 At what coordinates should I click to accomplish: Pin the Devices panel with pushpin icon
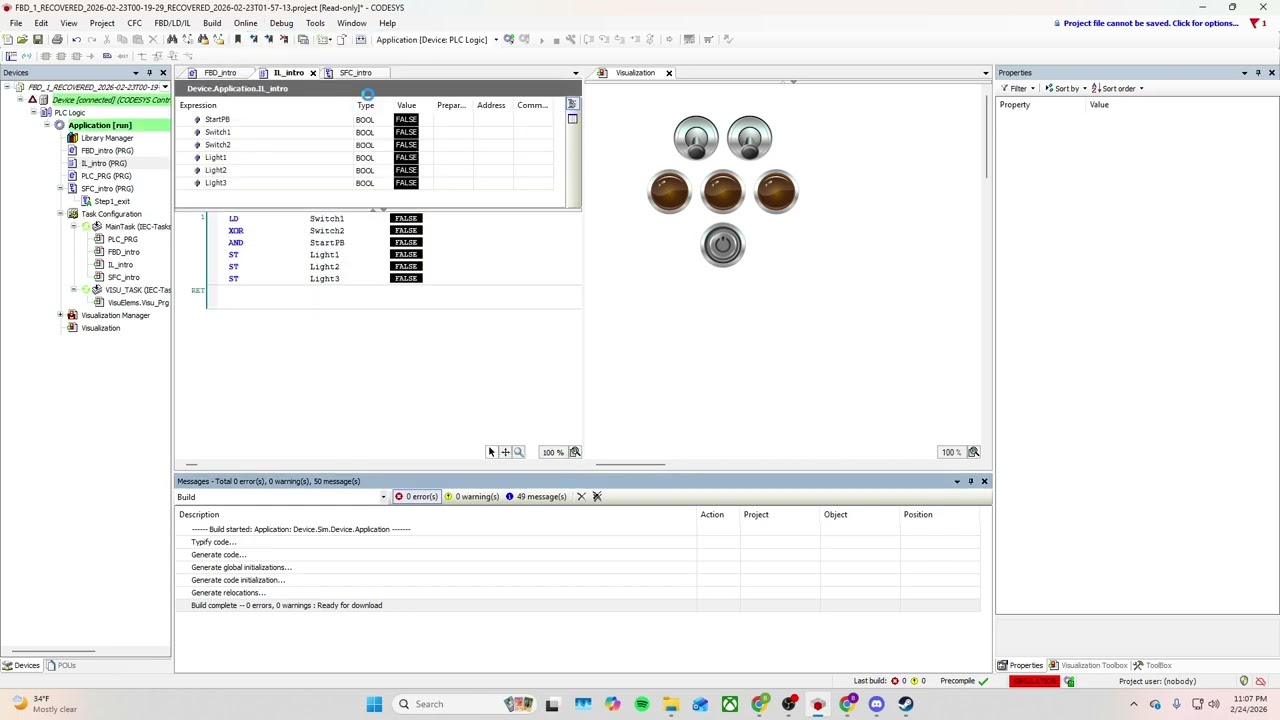(x=149, y=72)
